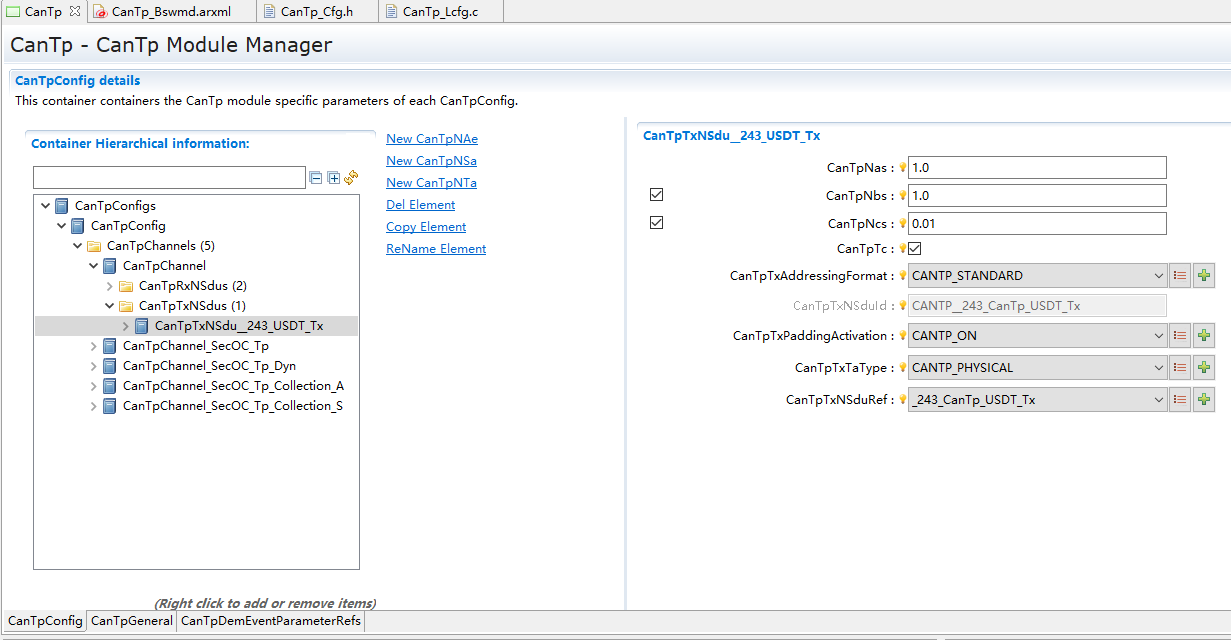Click the collapse-all icon above the tree
The height and width of the screenshot is (640, 1231).
316,178
